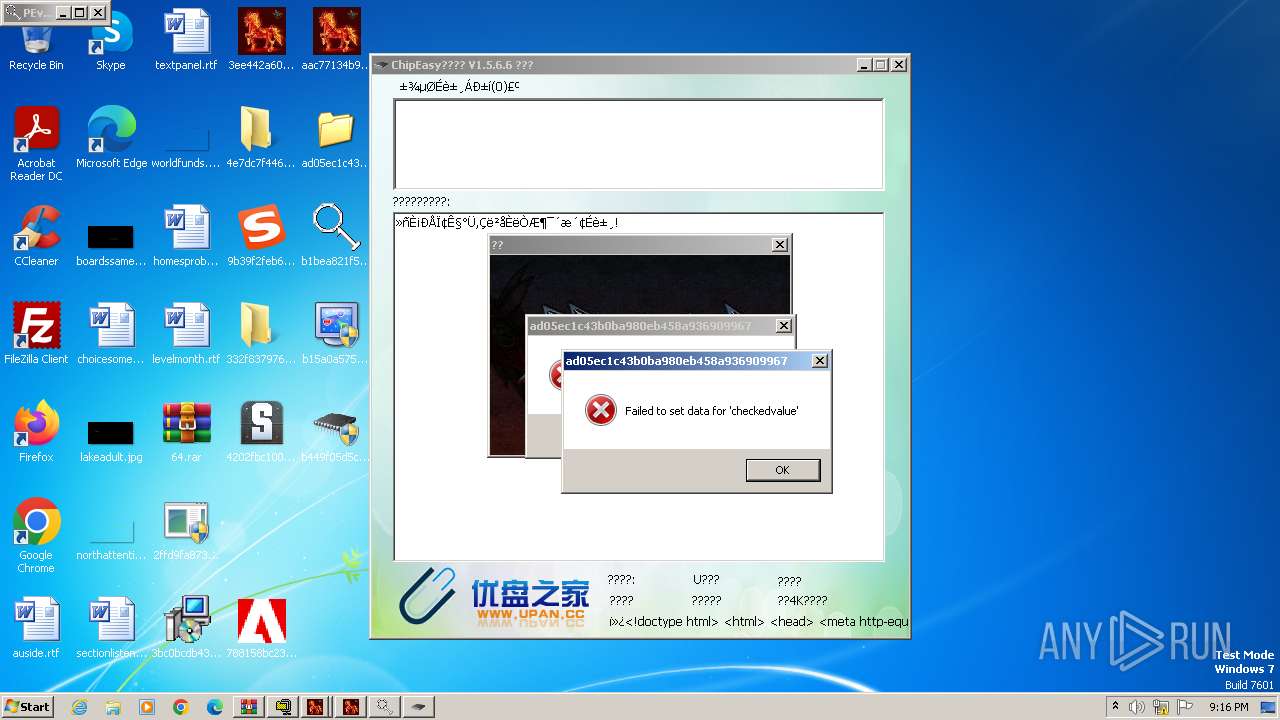Click inside the ChipEasy lower log text area
The image size is (1280, 720).
pyautogui.click(x=638, y=386)
